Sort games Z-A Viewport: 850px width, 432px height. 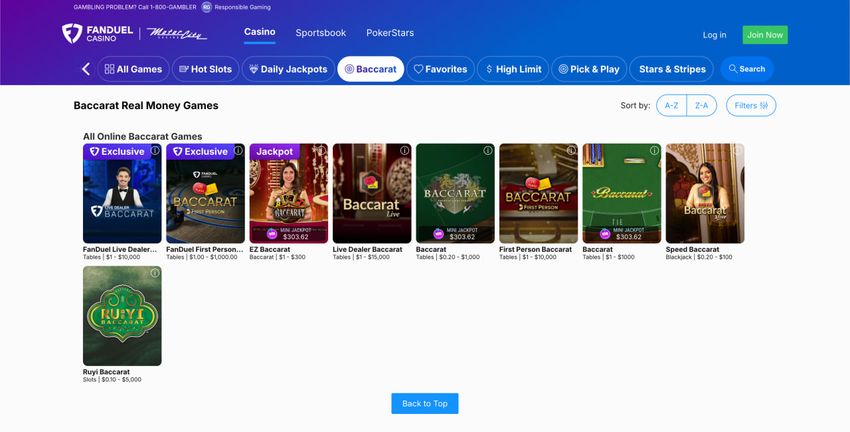701,106
